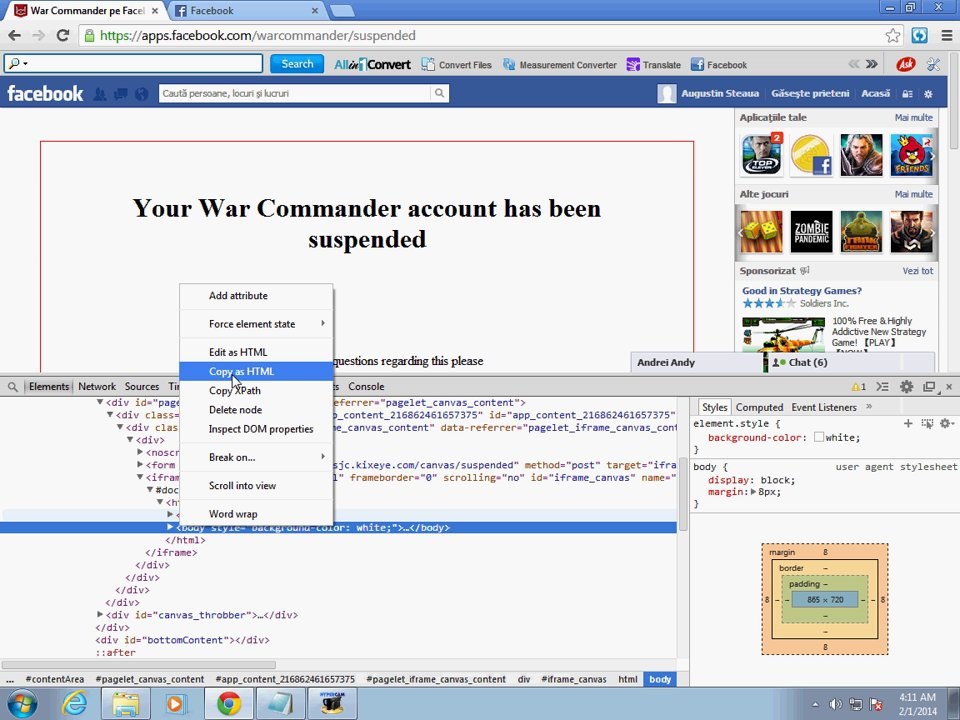Open Measurement Converter toolbar link
960x720 pixels.
(560, 64)
